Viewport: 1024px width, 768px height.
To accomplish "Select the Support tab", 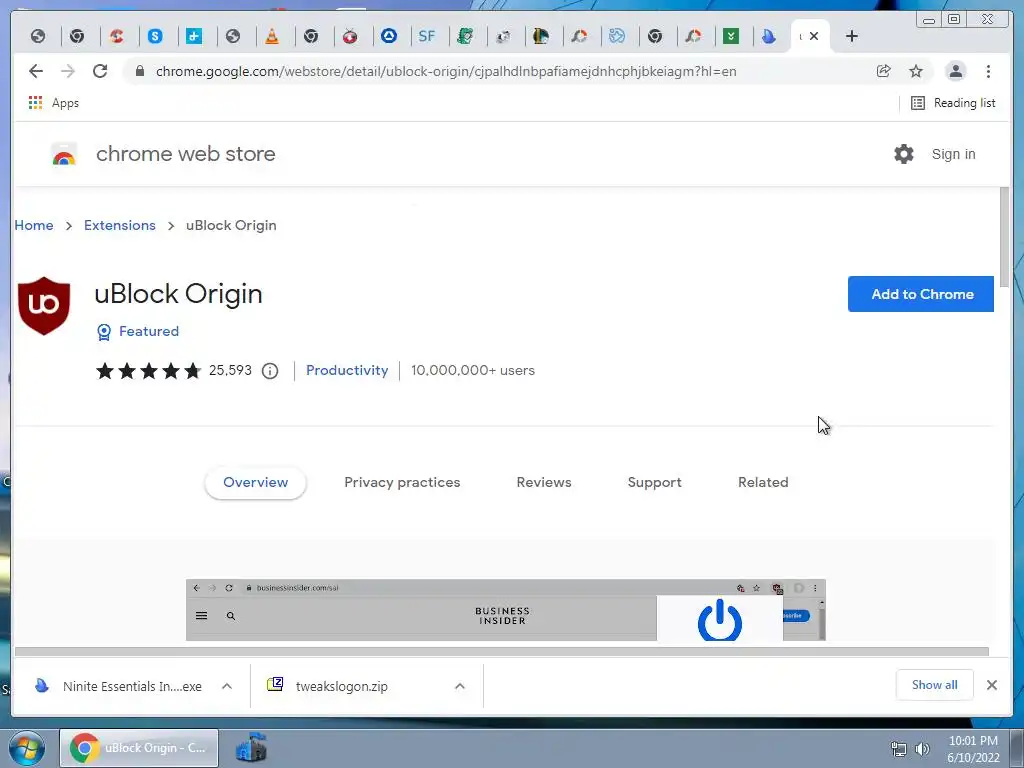I will coord(654,483).
